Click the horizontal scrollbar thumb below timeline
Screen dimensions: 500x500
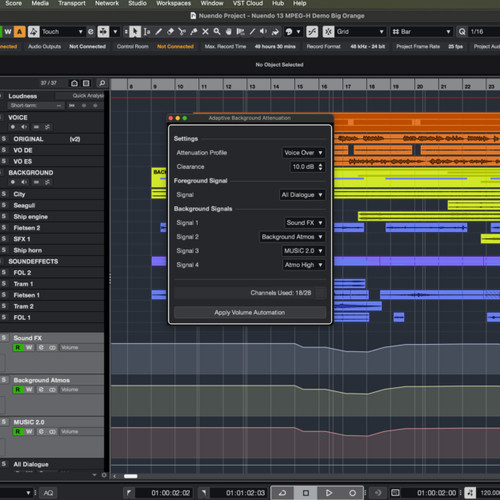130,476
